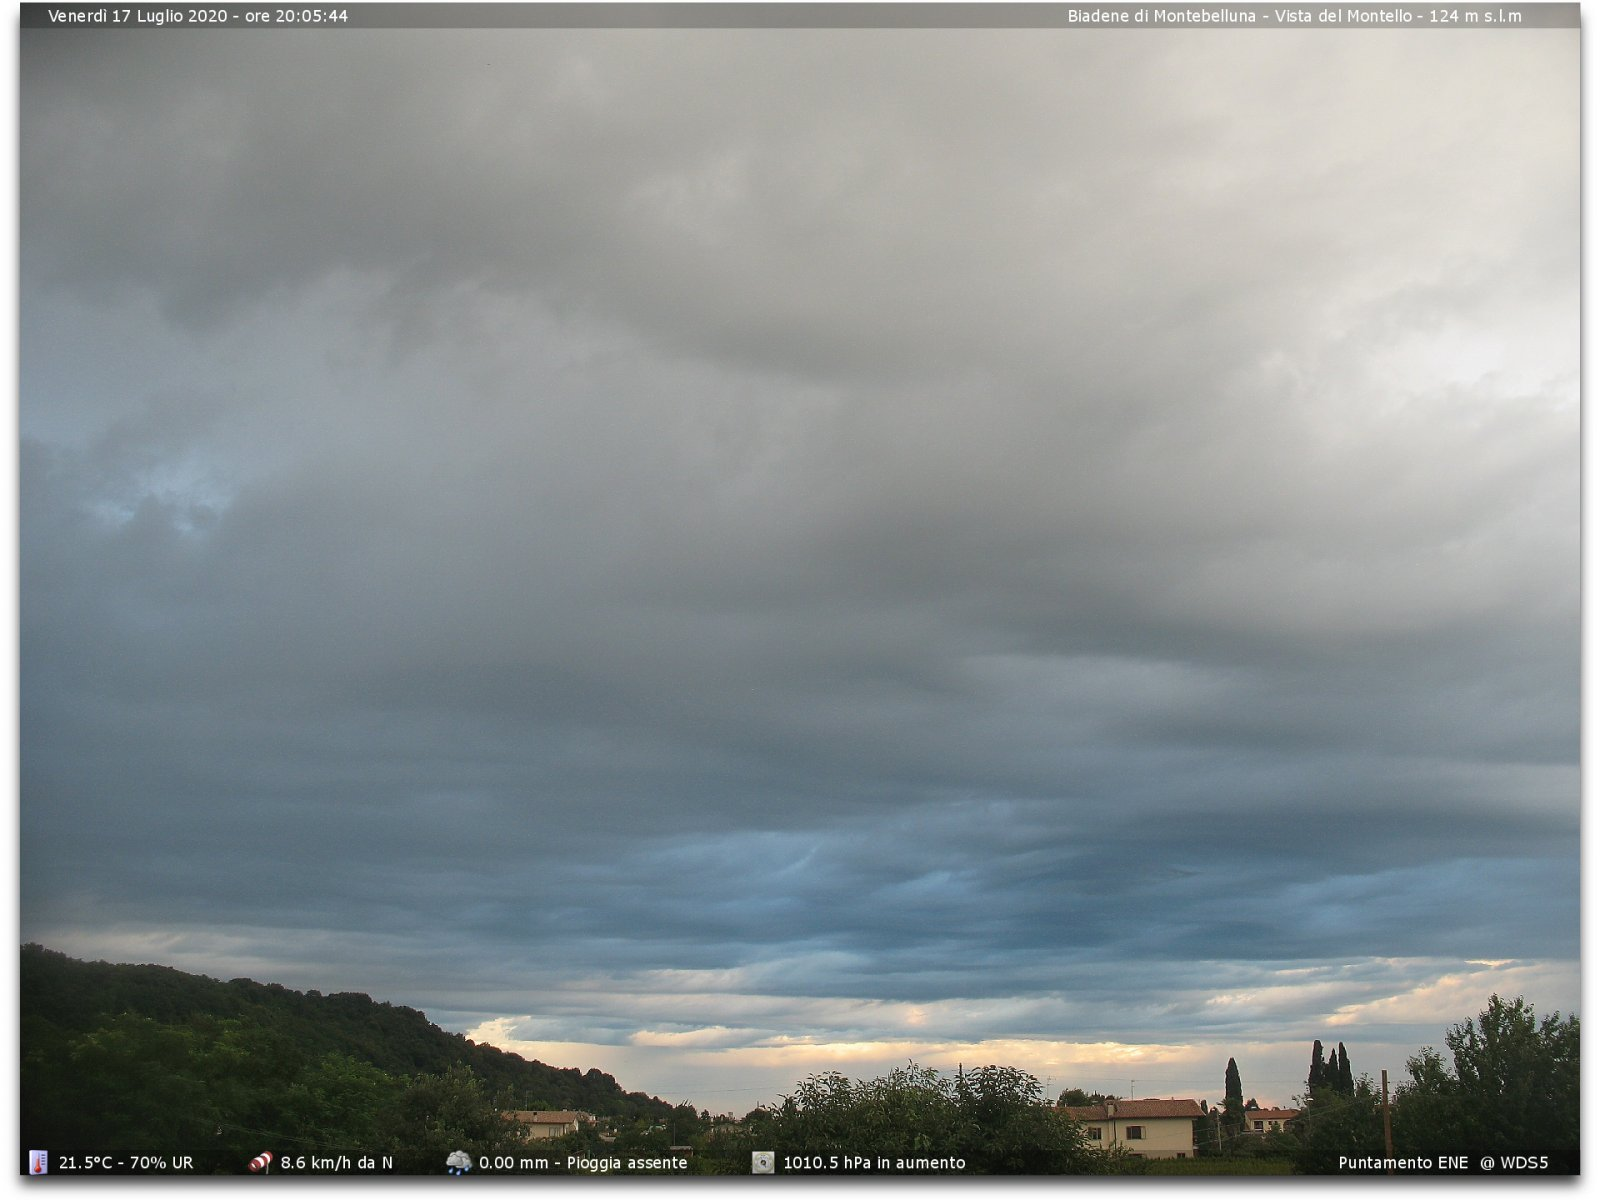
Task: Click the Puntamento ENE direction label
Action: point(1403,1163)
